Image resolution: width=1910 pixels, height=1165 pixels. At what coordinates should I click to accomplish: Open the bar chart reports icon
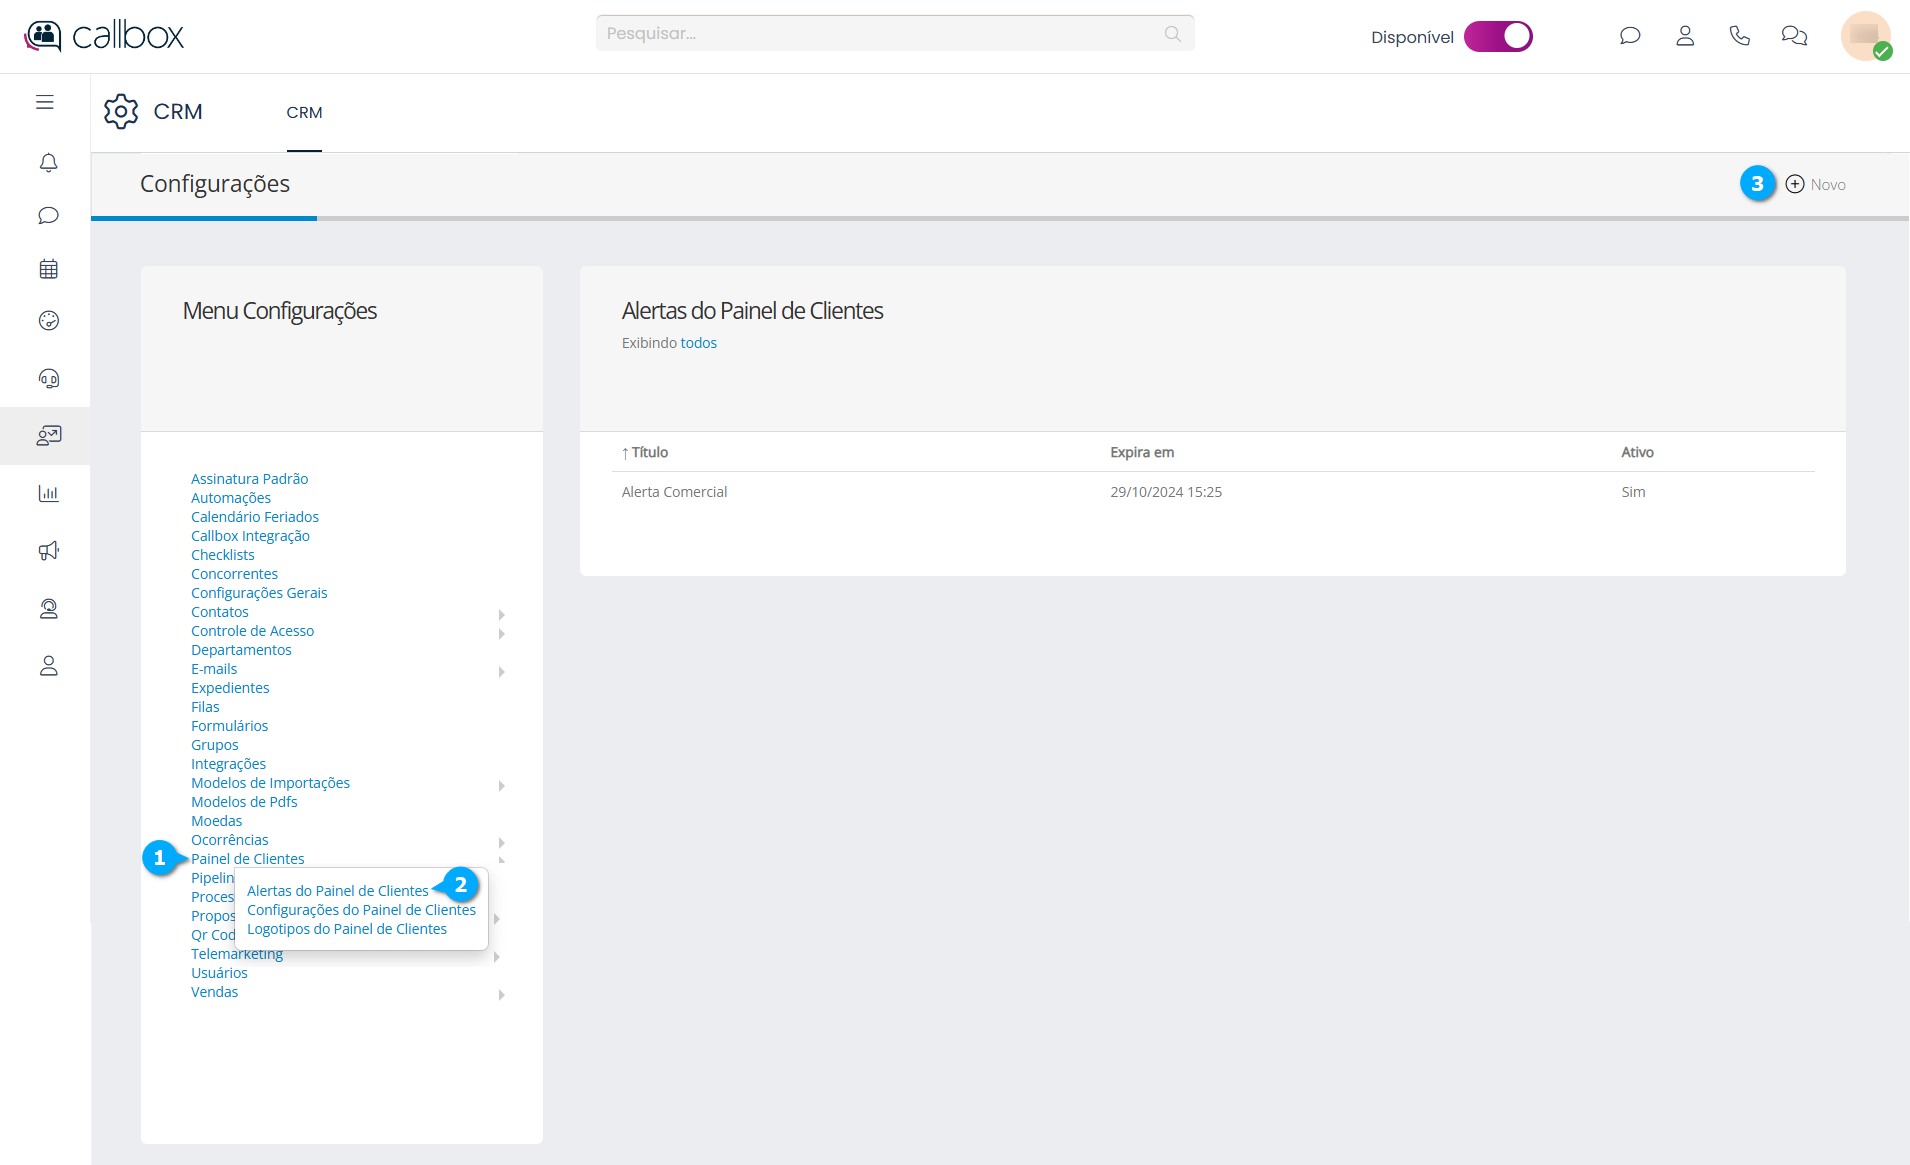tap(48, 493)
